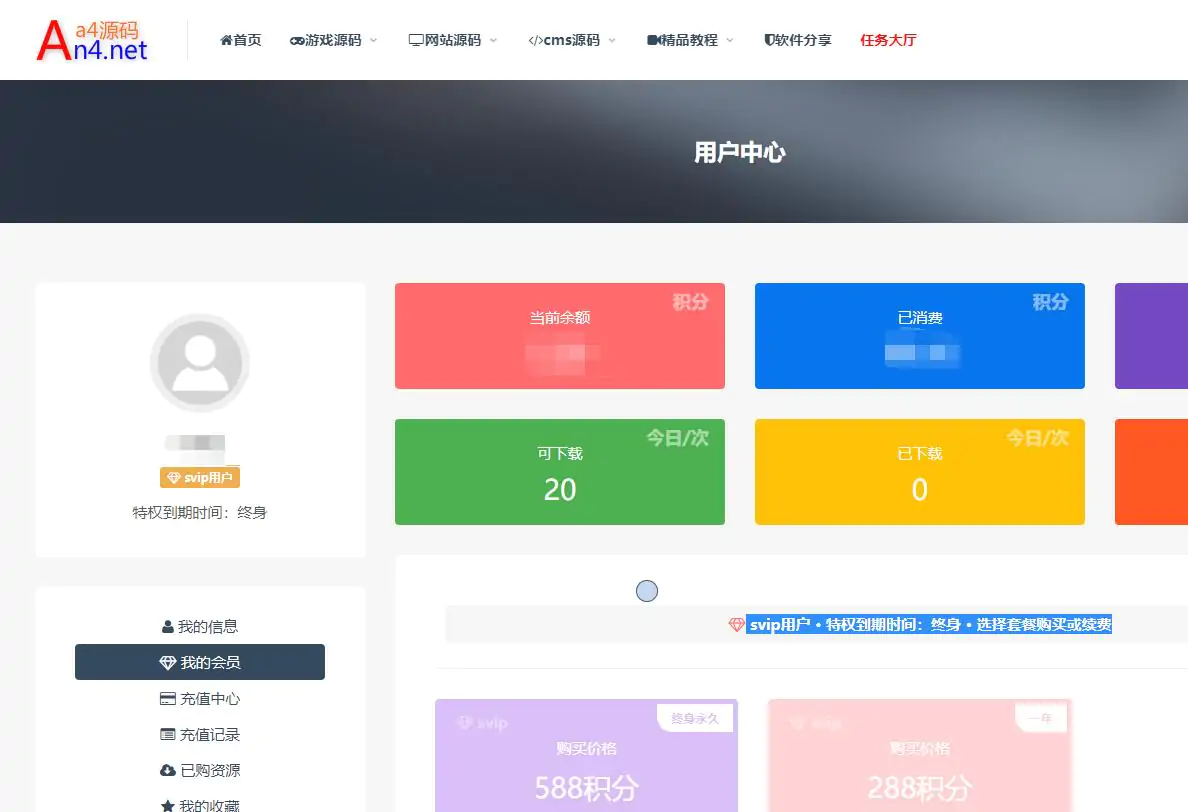The width and height of the screenshot is (1188, 812).
Task: Select the 588积分 终身永久 svip plan
Action: pyautogui.click(x=586, y=756)
